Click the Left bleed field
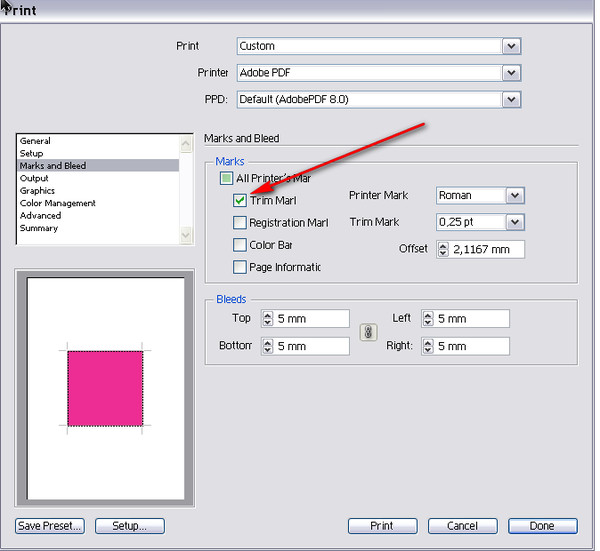The image size is (600, 551). [472, 318]
